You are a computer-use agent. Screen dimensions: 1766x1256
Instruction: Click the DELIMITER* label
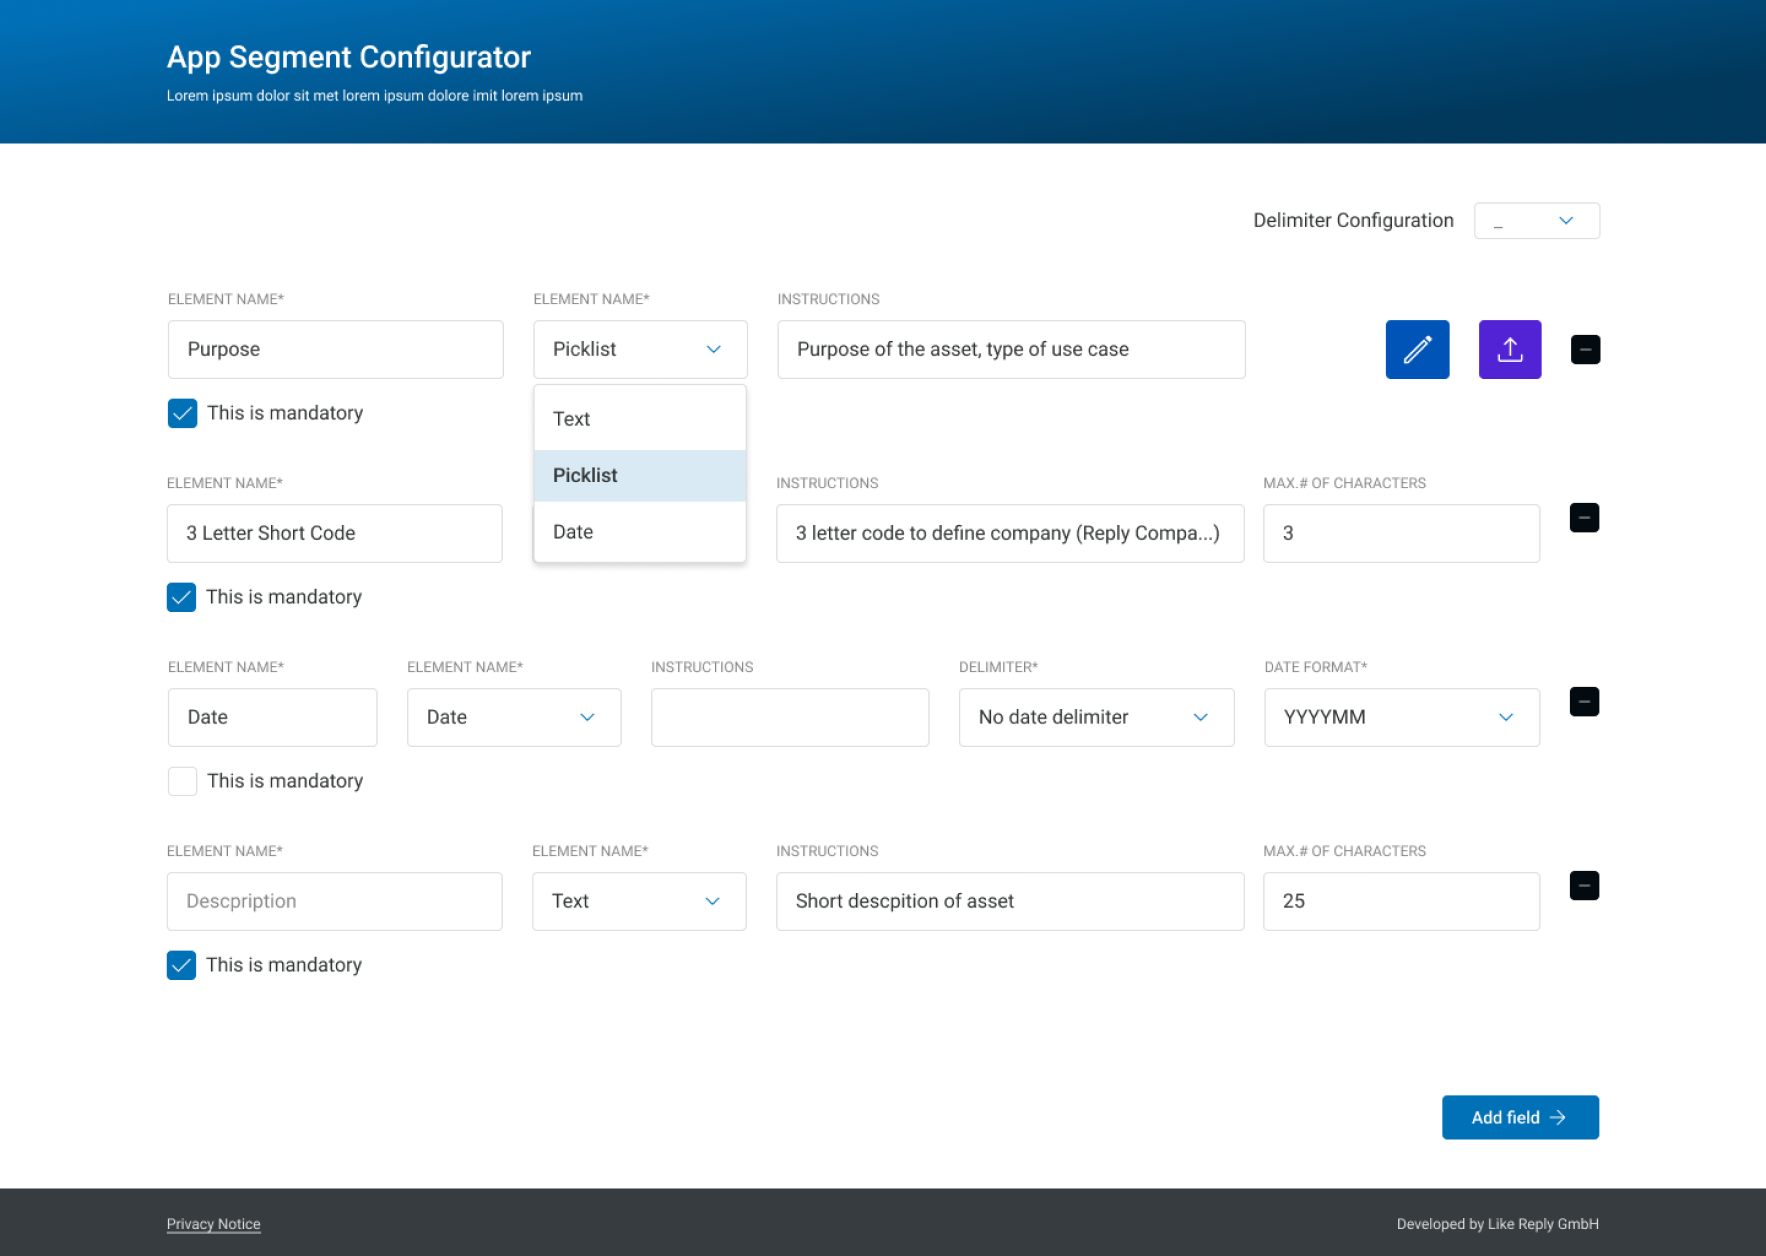998,667
